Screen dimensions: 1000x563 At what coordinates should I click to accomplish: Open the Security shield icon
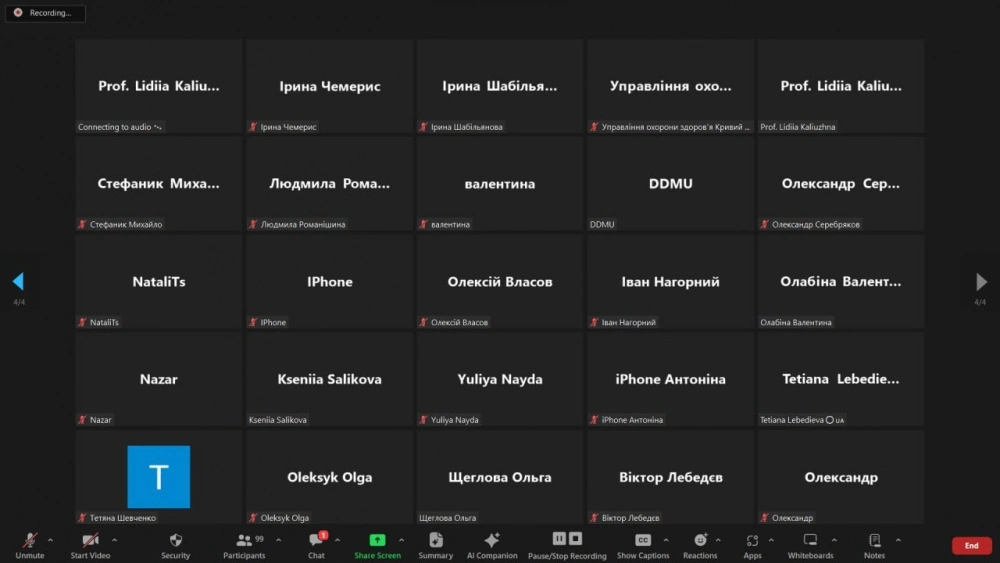pos(175,546)
